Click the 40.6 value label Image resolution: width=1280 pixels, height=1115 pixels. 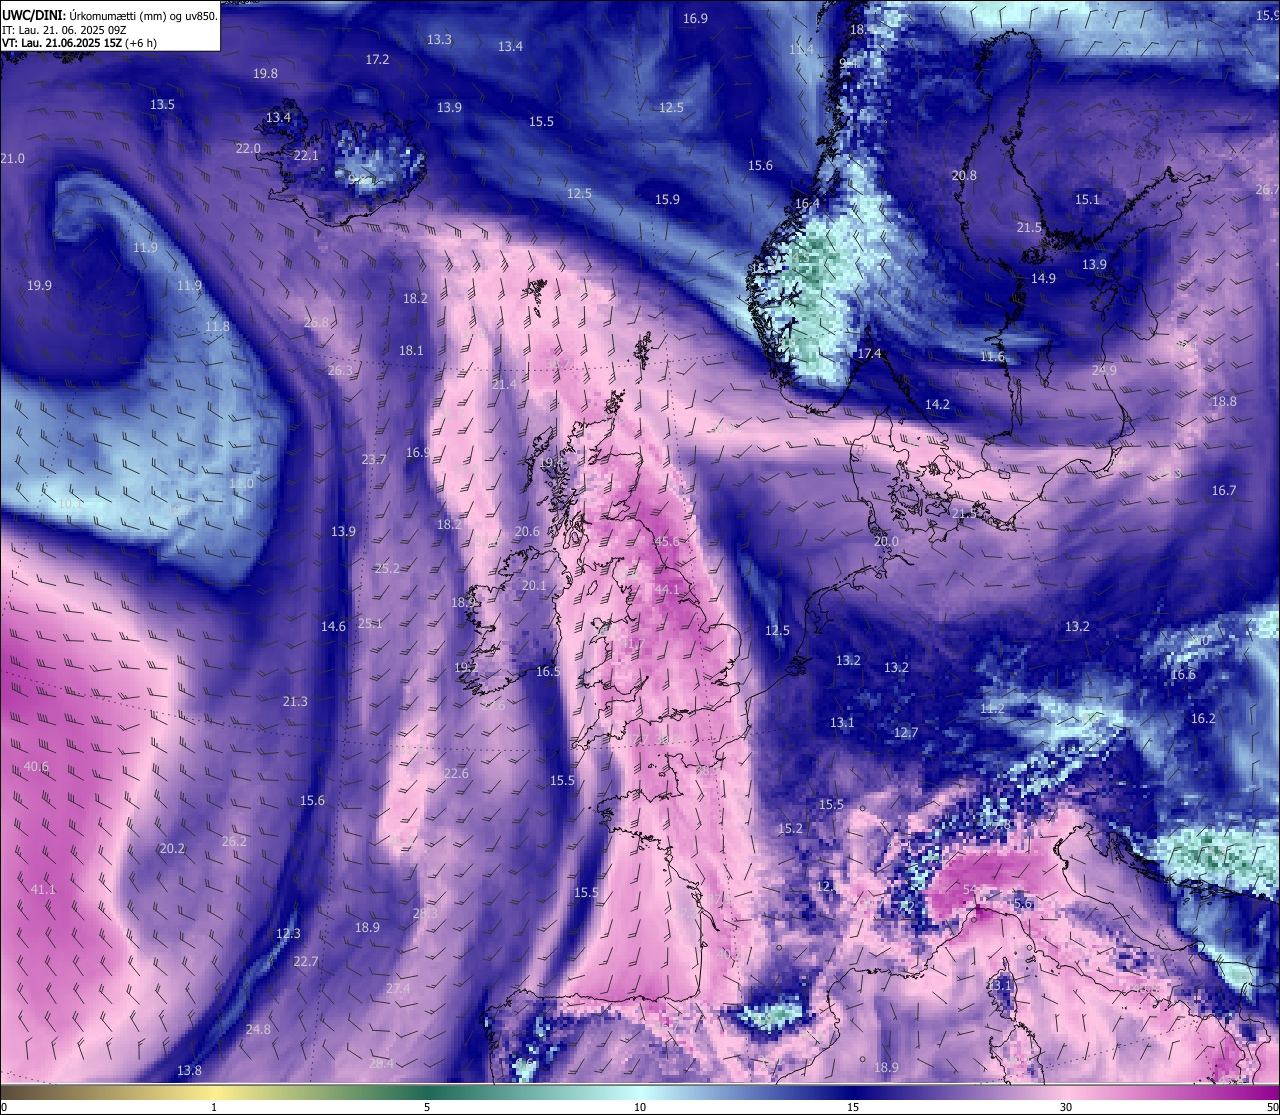(x=36, y=767)
